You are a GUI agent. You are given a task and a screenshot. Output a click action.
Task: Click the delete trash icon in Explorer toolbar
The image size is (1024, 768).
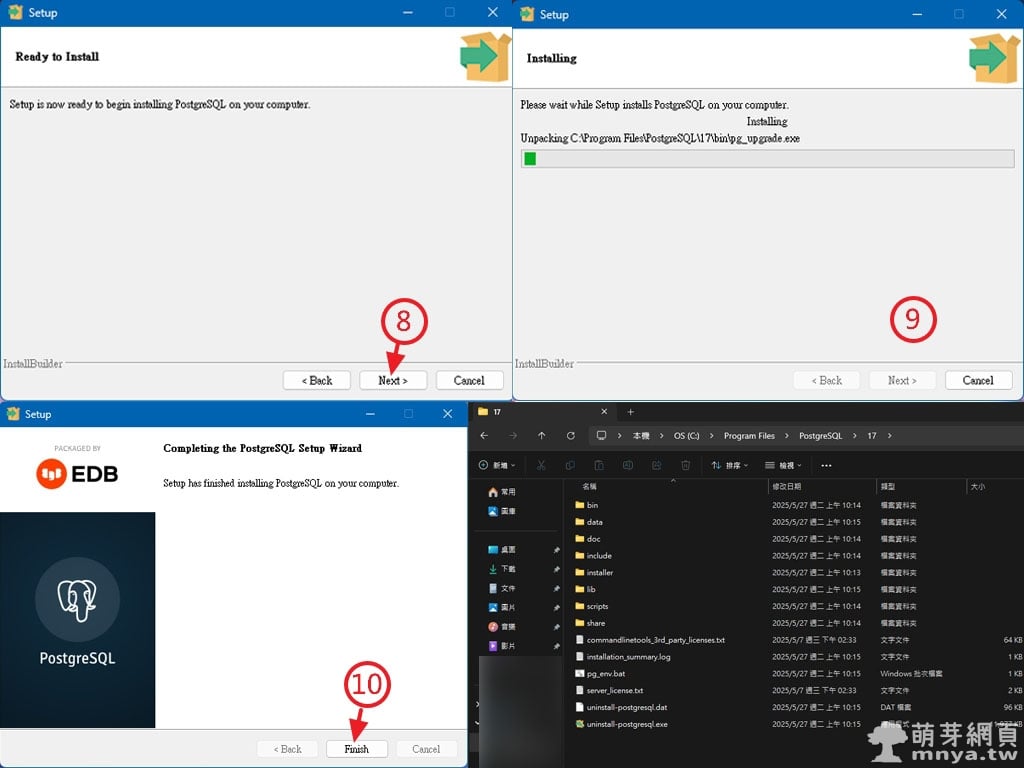685,465
